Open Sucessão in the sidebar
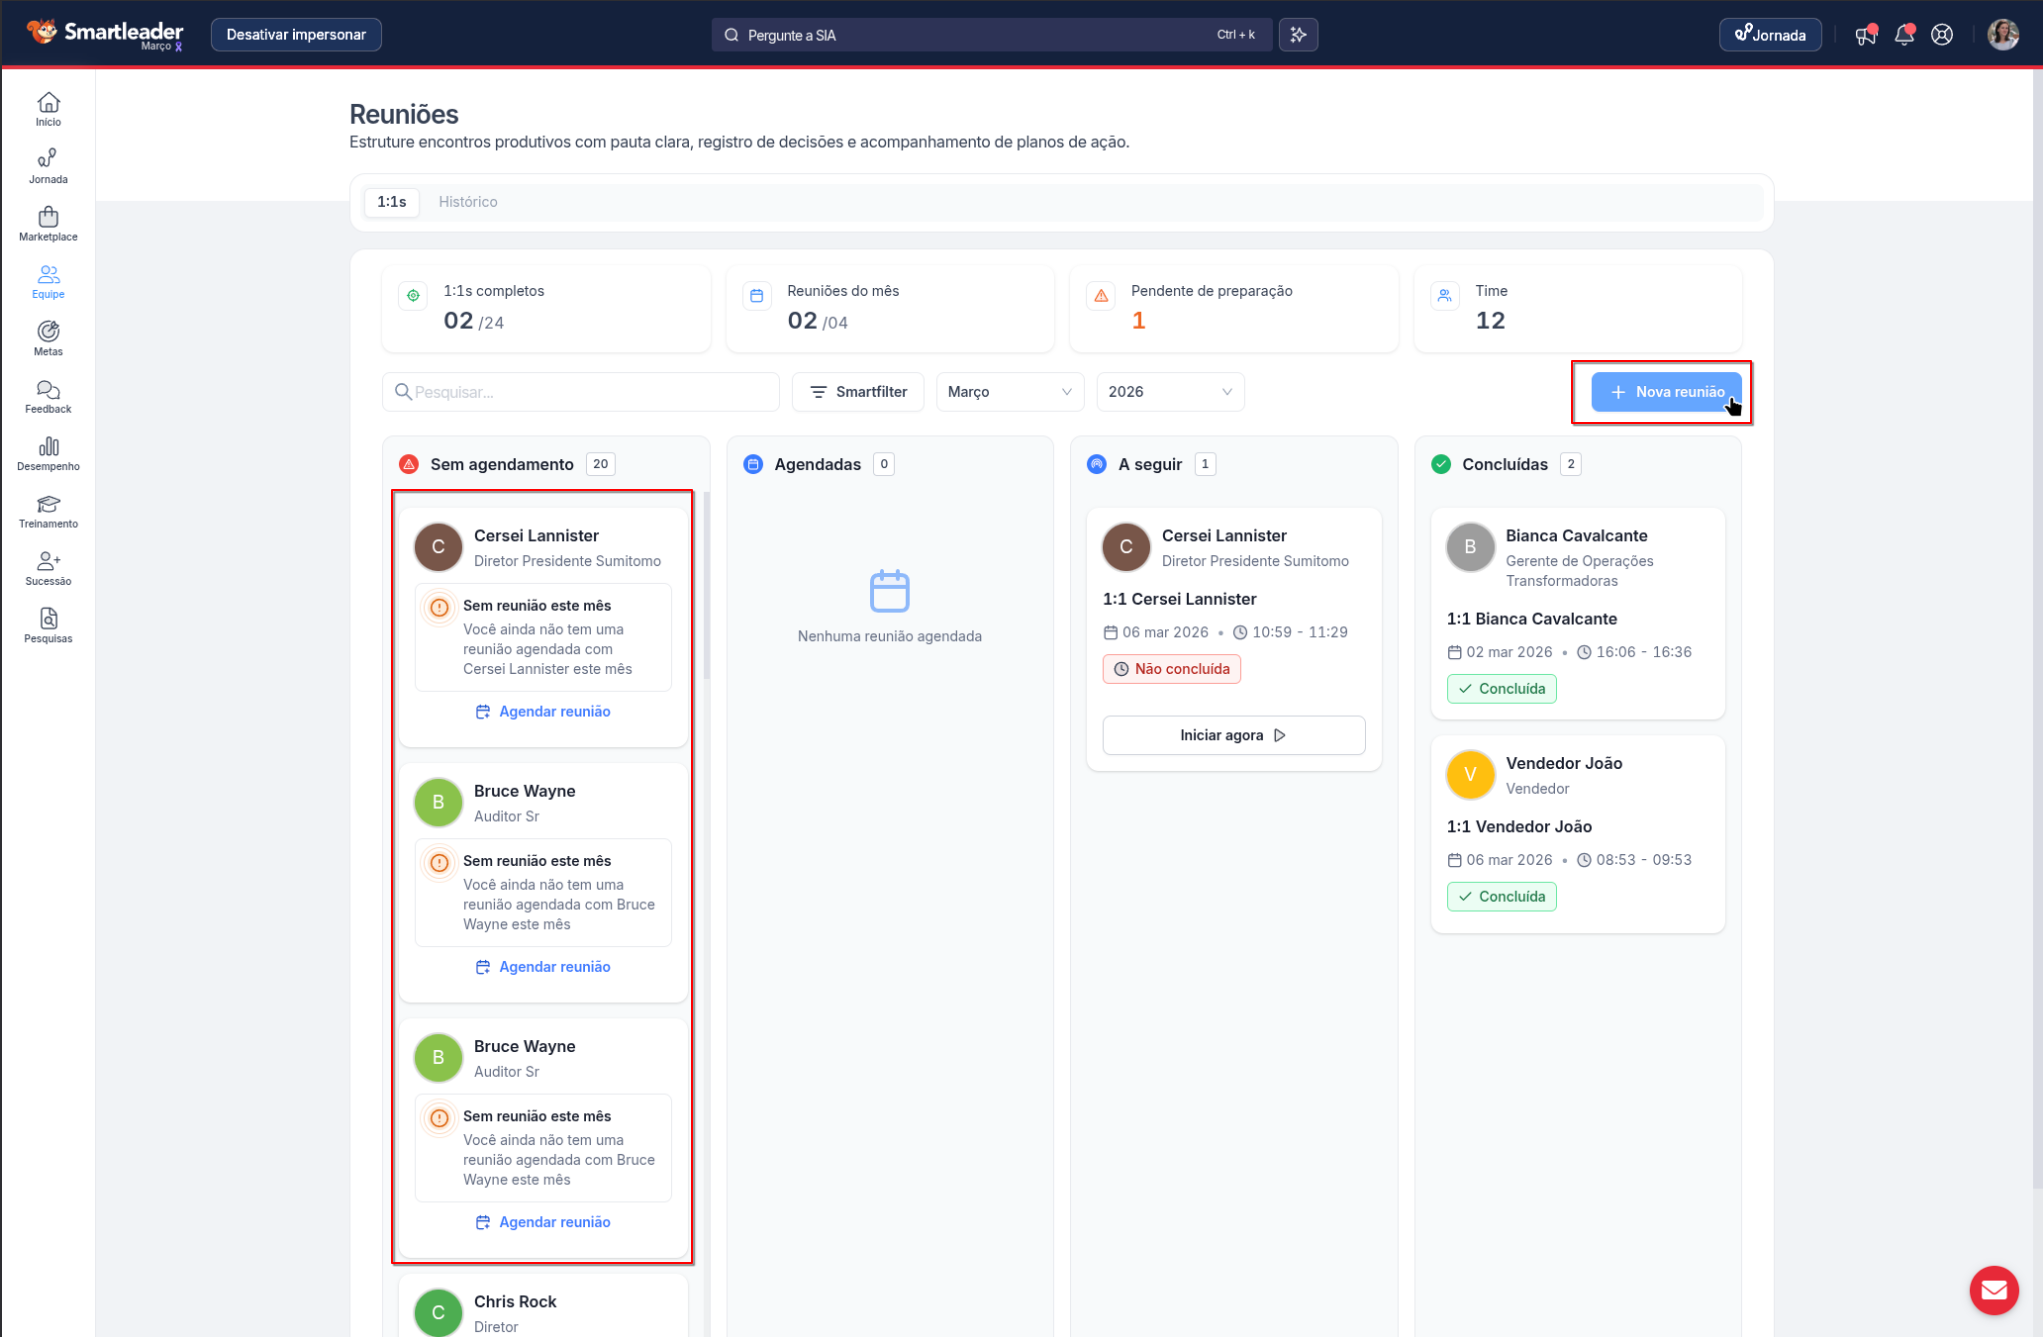 point(48,568)
